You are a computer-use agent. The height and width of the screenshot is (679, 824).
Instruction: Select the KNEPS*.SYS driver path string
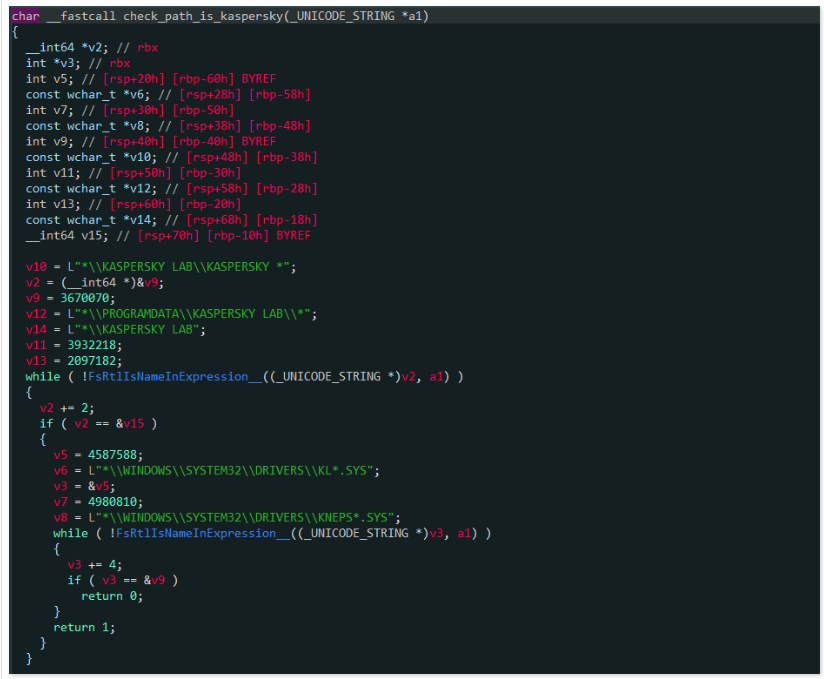click(x=244, y=517)
